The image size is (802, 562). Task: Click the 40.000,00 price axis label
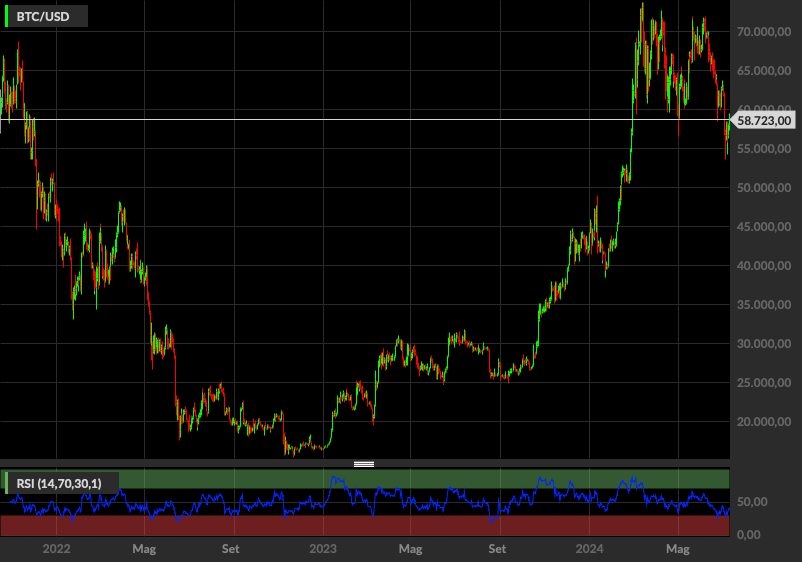[x=764, y=265]
